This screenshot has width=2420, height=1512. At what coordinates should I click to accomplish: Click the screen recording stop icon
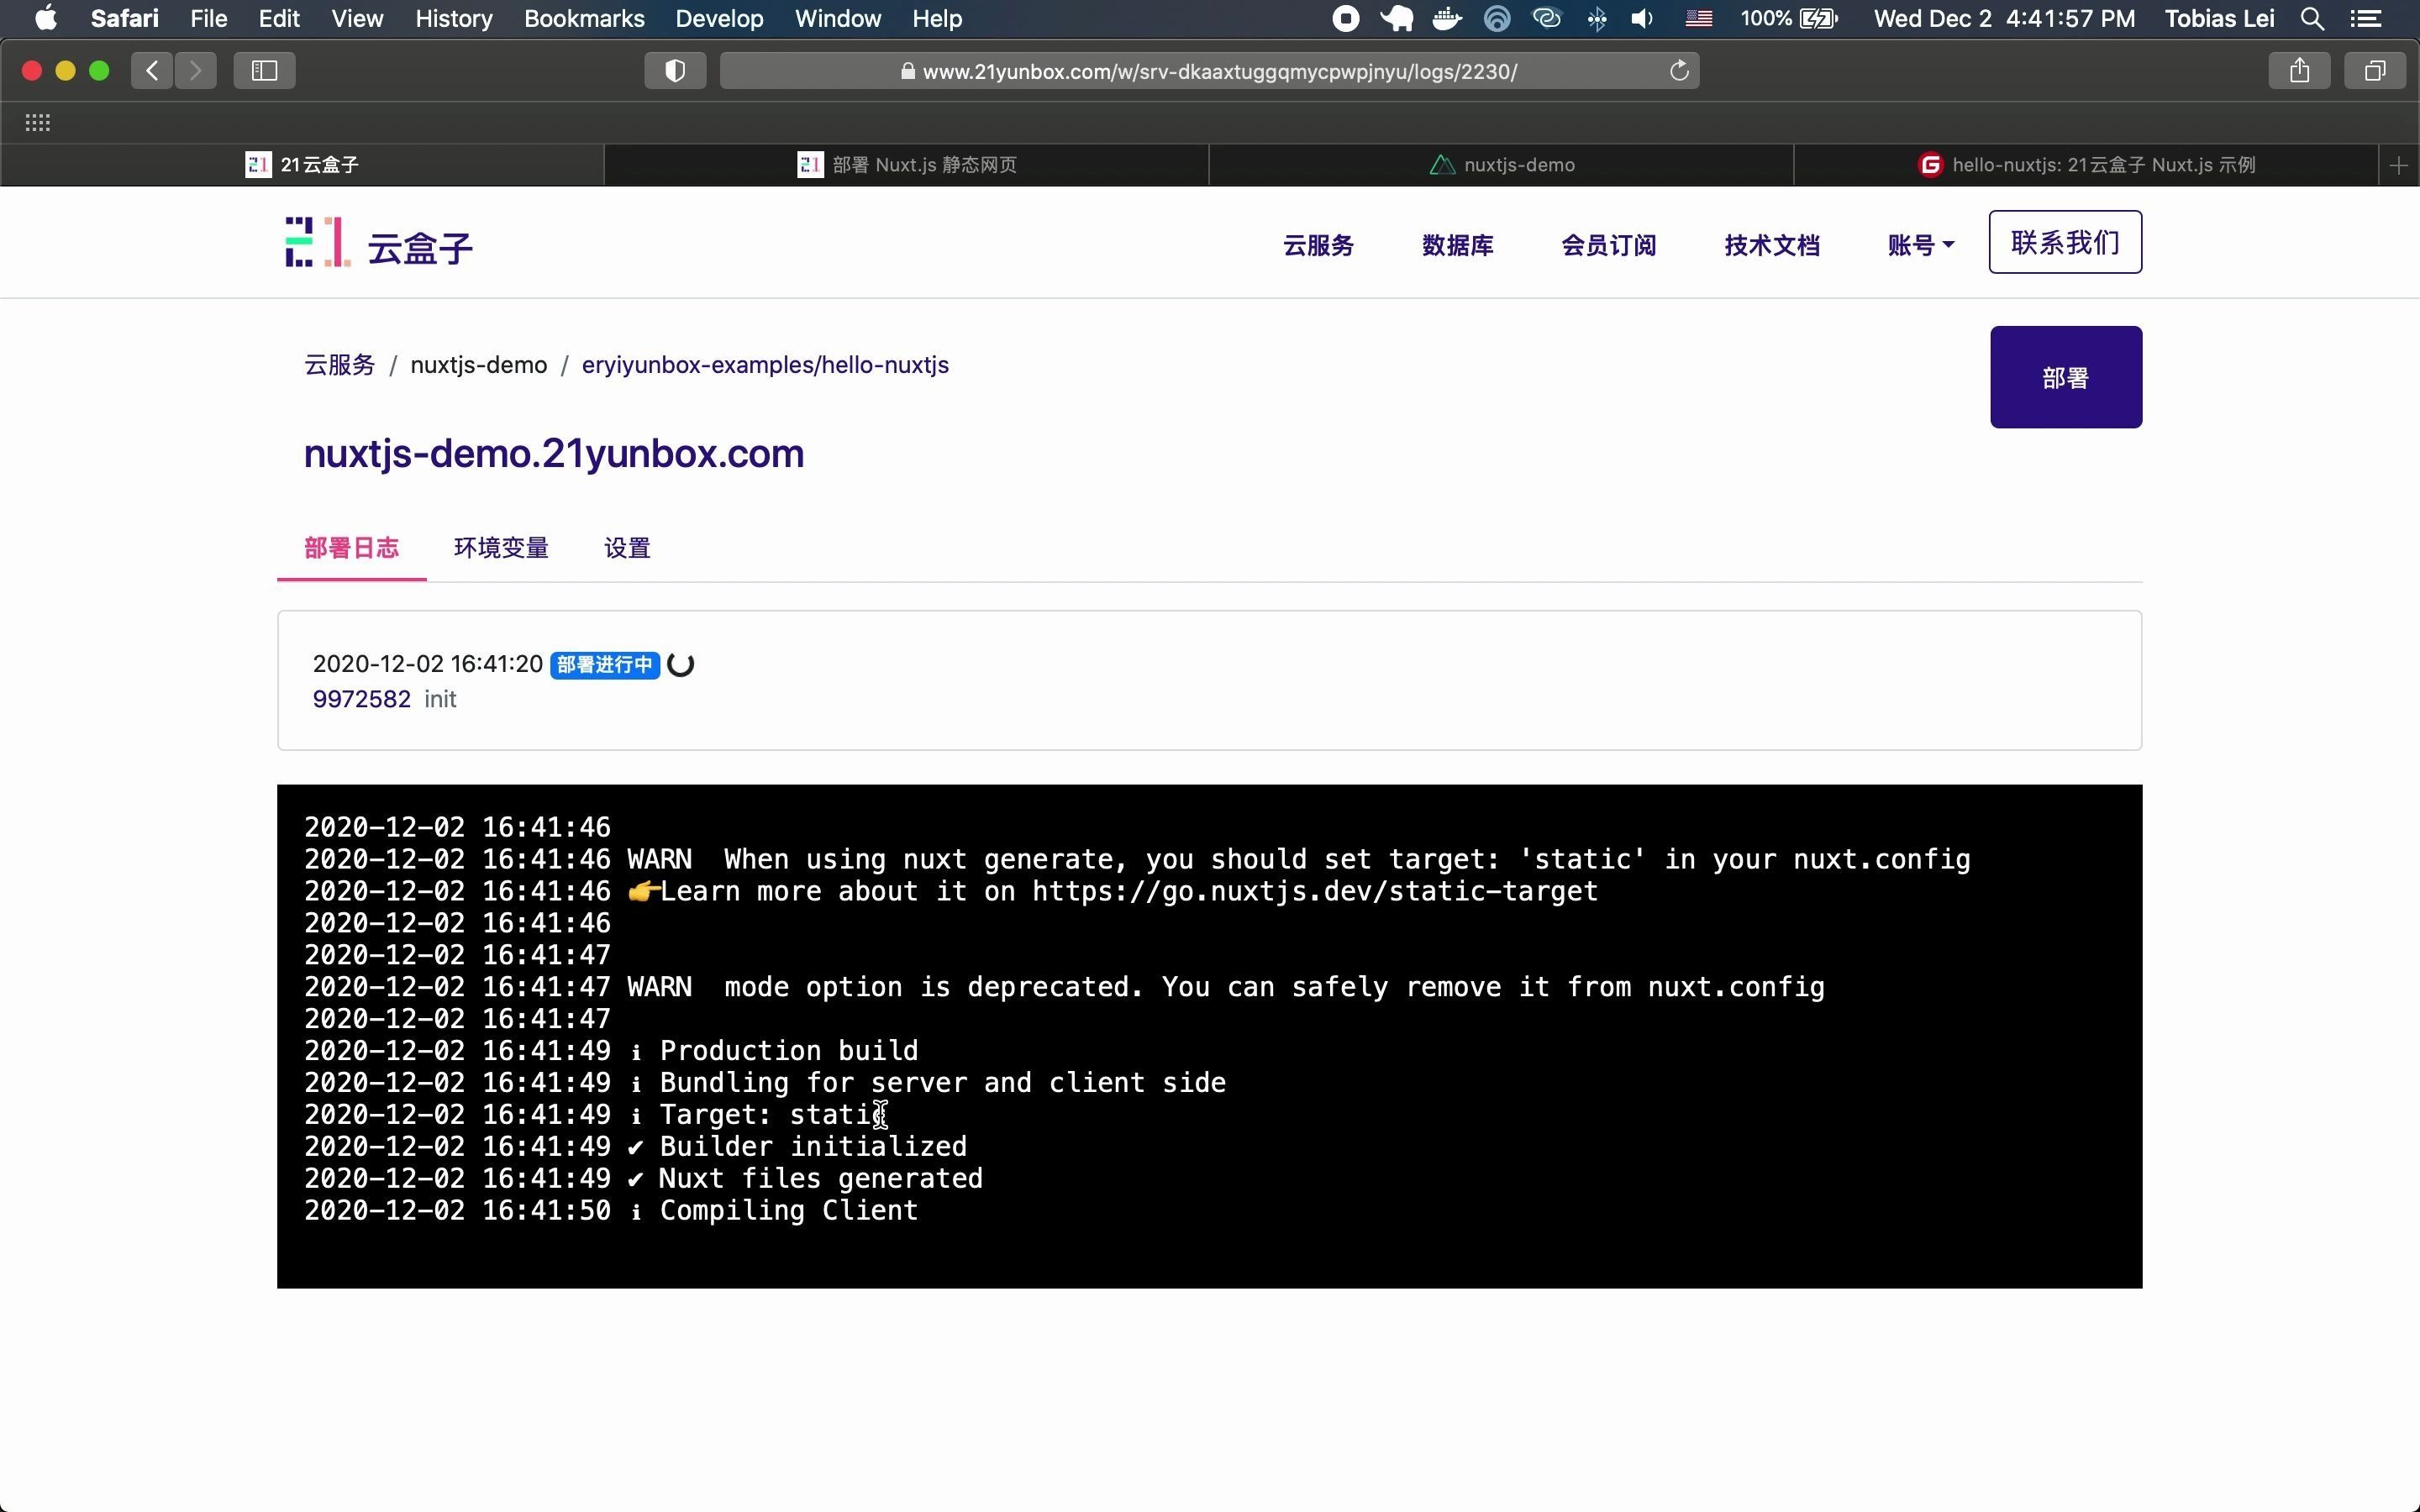pos(1346,18)
